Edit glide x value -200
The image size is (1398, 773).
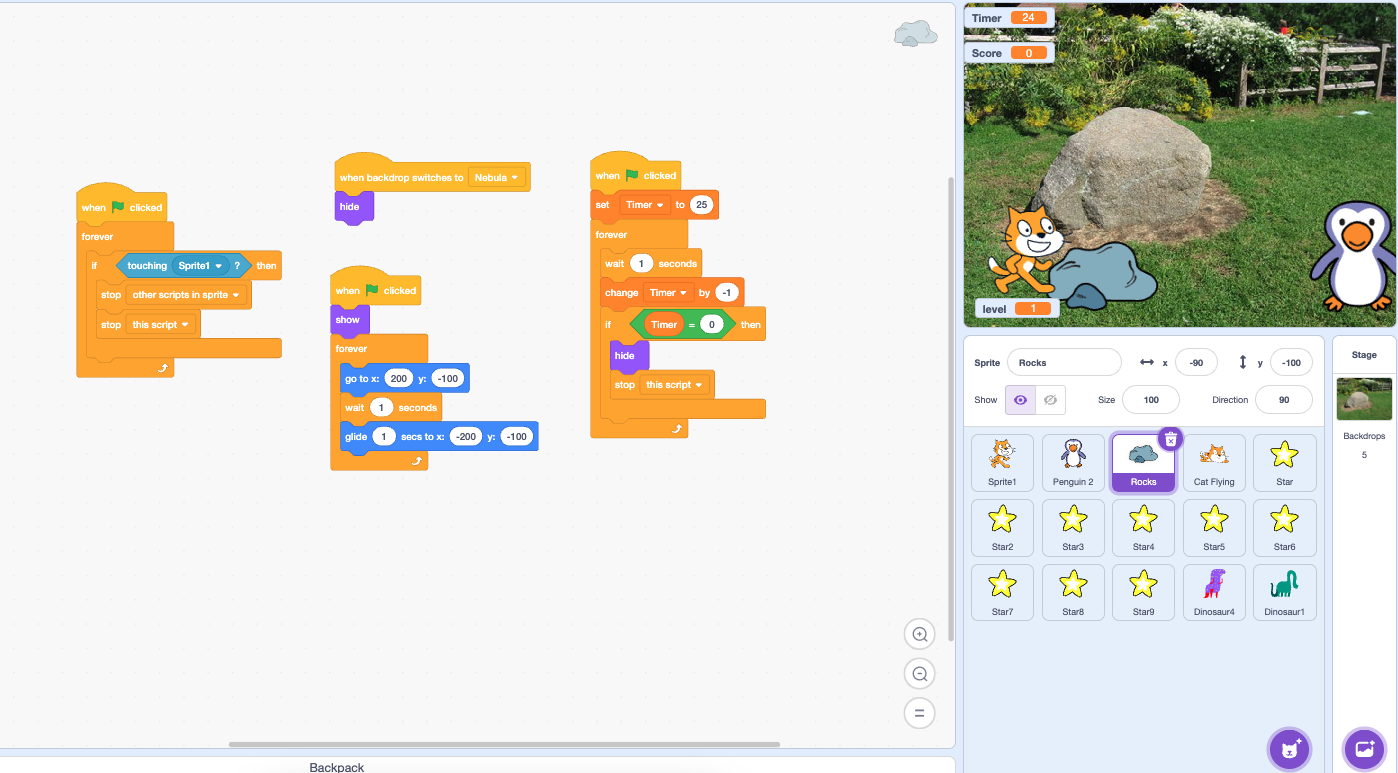(x=466, y=437)
